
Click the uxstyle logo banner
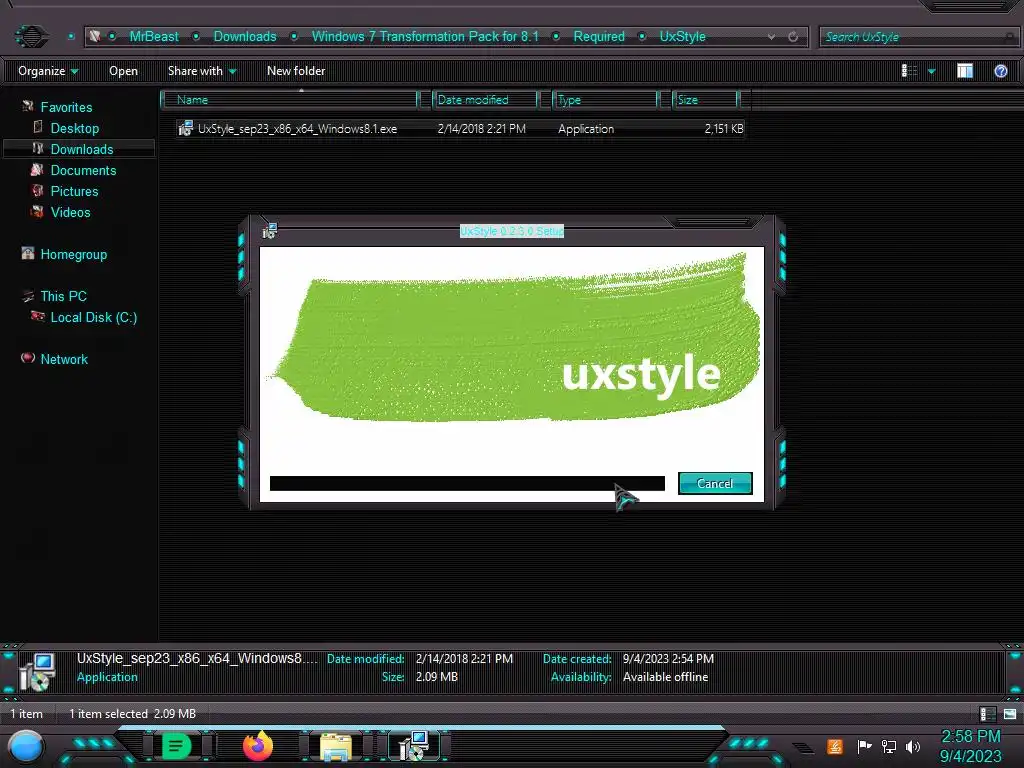tap(512, 338)
